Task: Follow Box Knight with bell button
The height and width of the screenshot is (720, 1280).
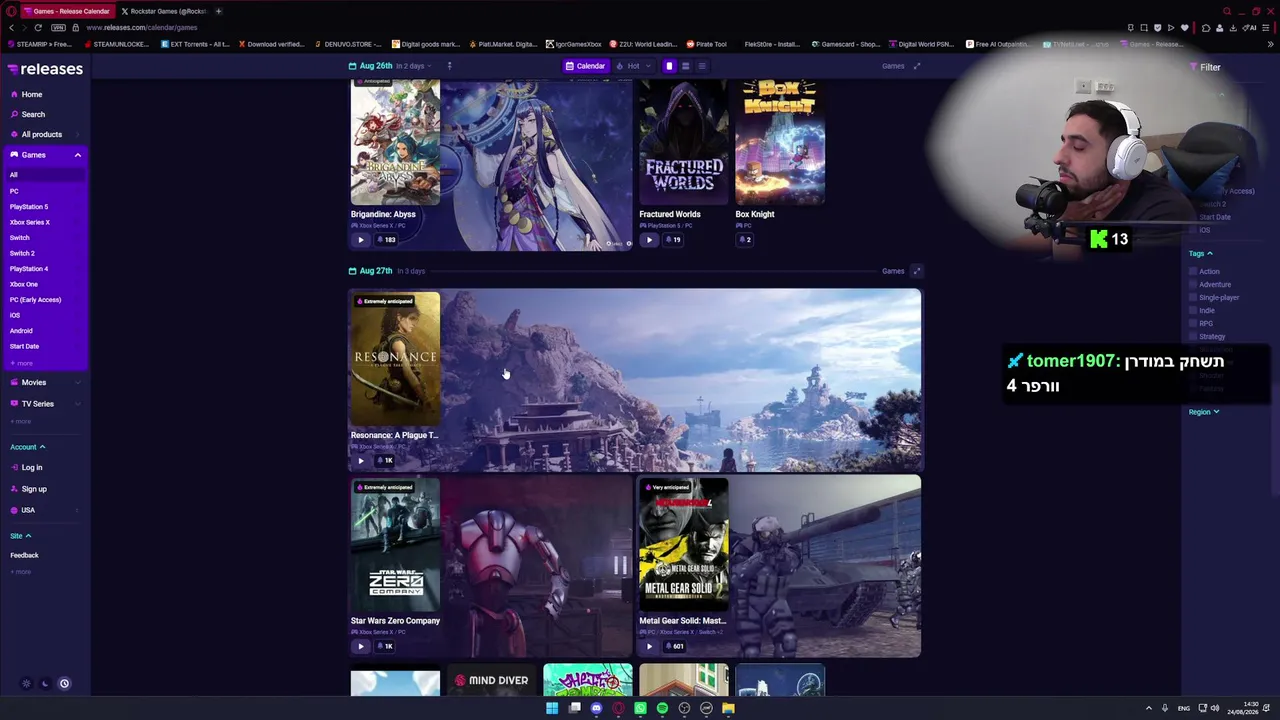Action: pyautogui.click(x=745, y=240)
